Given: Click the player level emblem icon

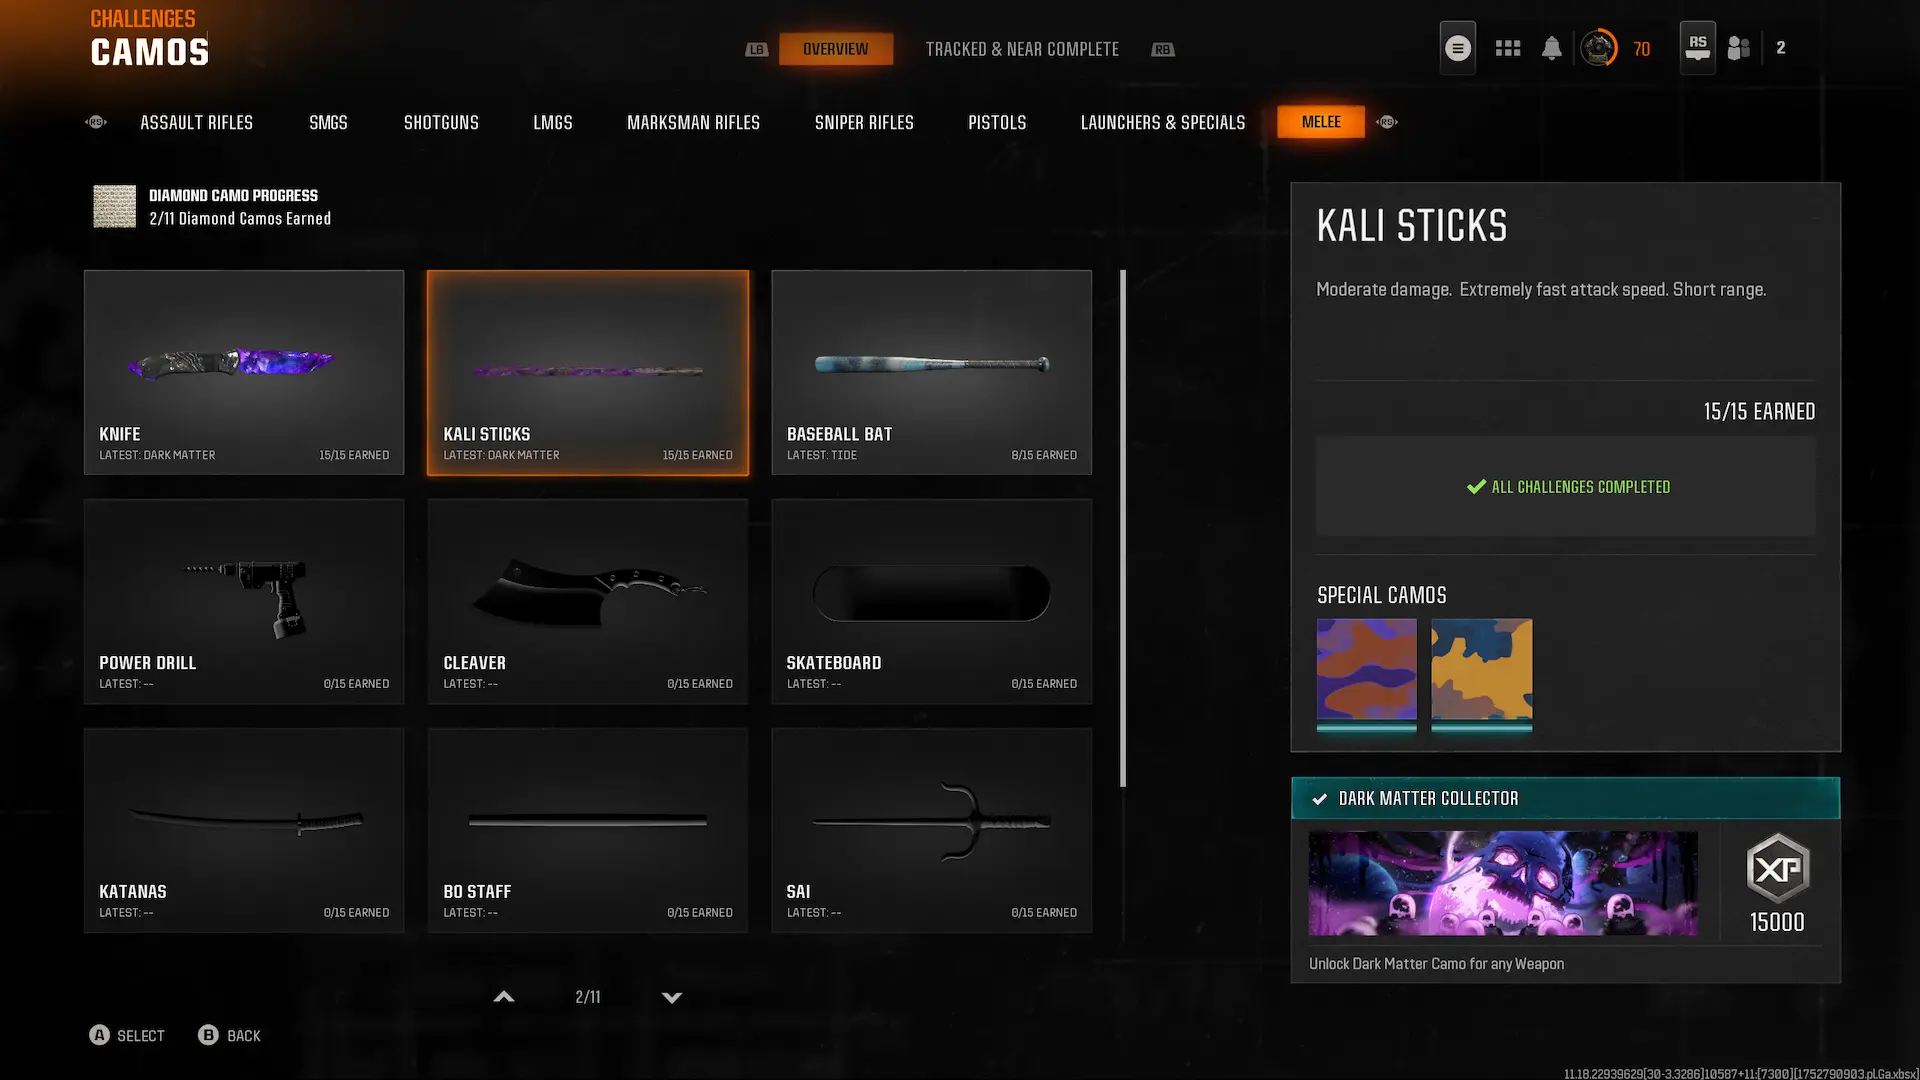Looking at the screenshot, I should tap(1598, 48).
